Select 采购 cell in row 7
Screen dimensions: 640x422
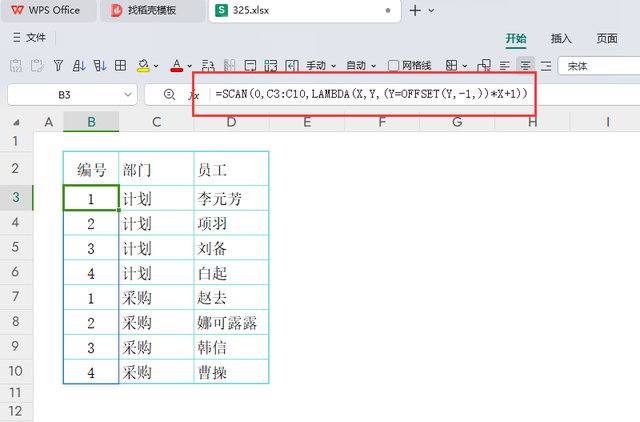click(x=156, y=298)
